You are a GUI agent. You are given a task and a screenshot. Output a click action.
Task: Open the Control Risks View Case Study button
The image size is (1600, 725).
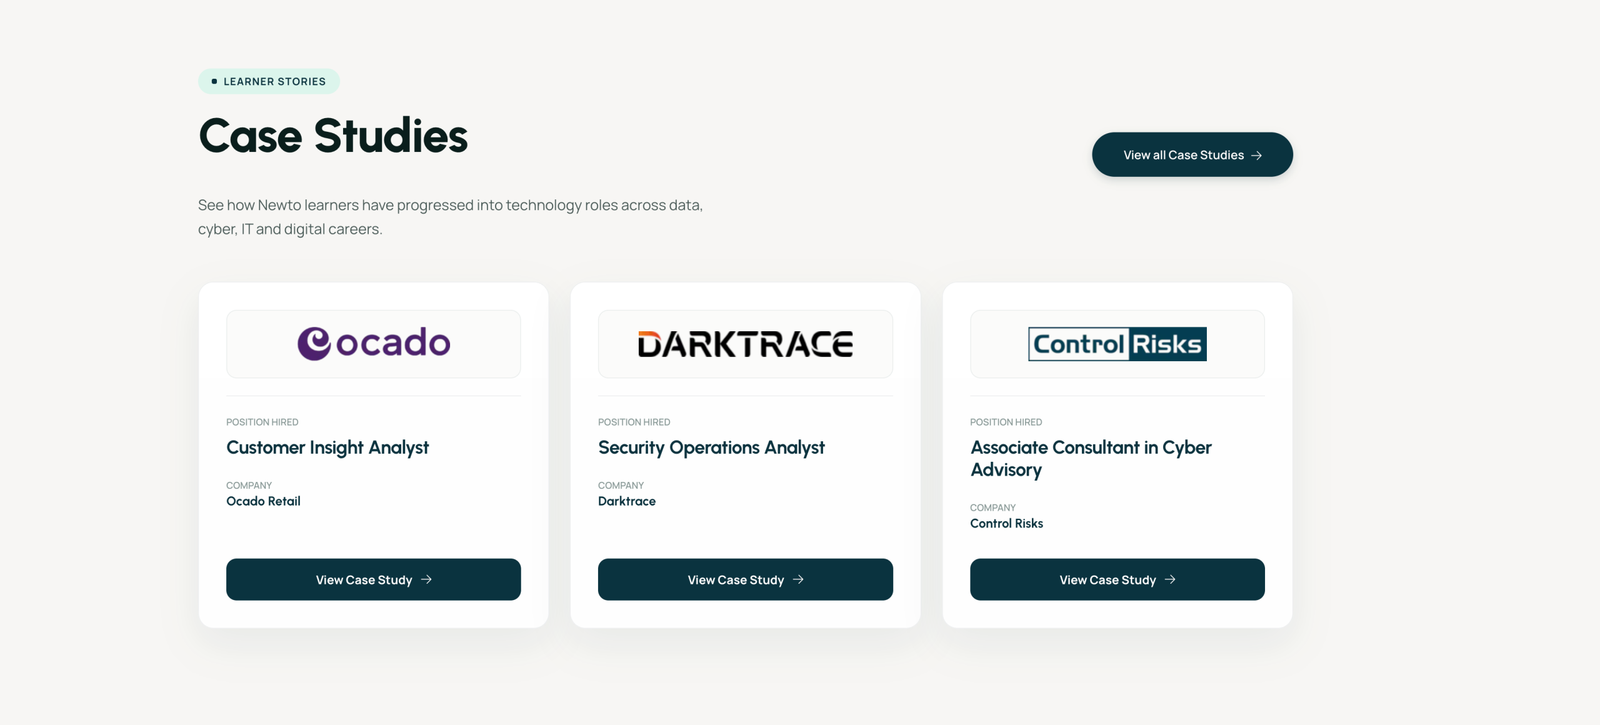pyautogui.click(x=1117, y=580)
